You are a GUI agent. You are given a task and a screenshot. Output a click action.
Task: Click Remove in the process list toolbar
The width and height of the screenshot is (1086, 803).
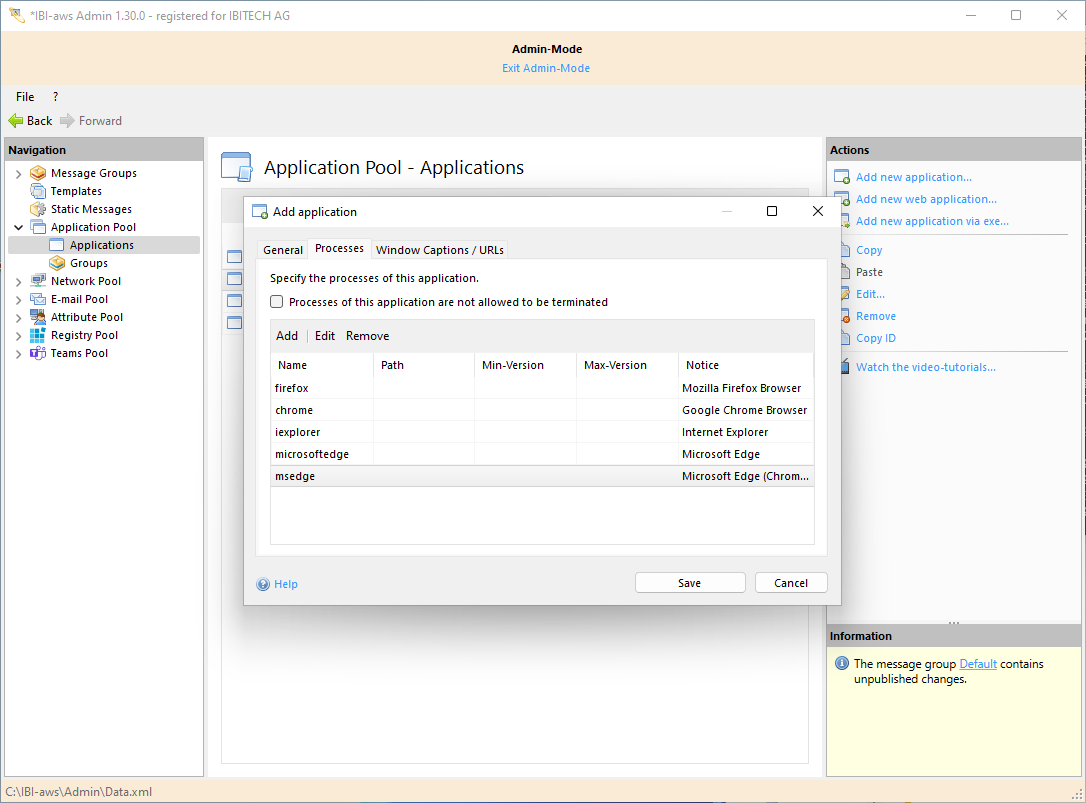(367, 336)
